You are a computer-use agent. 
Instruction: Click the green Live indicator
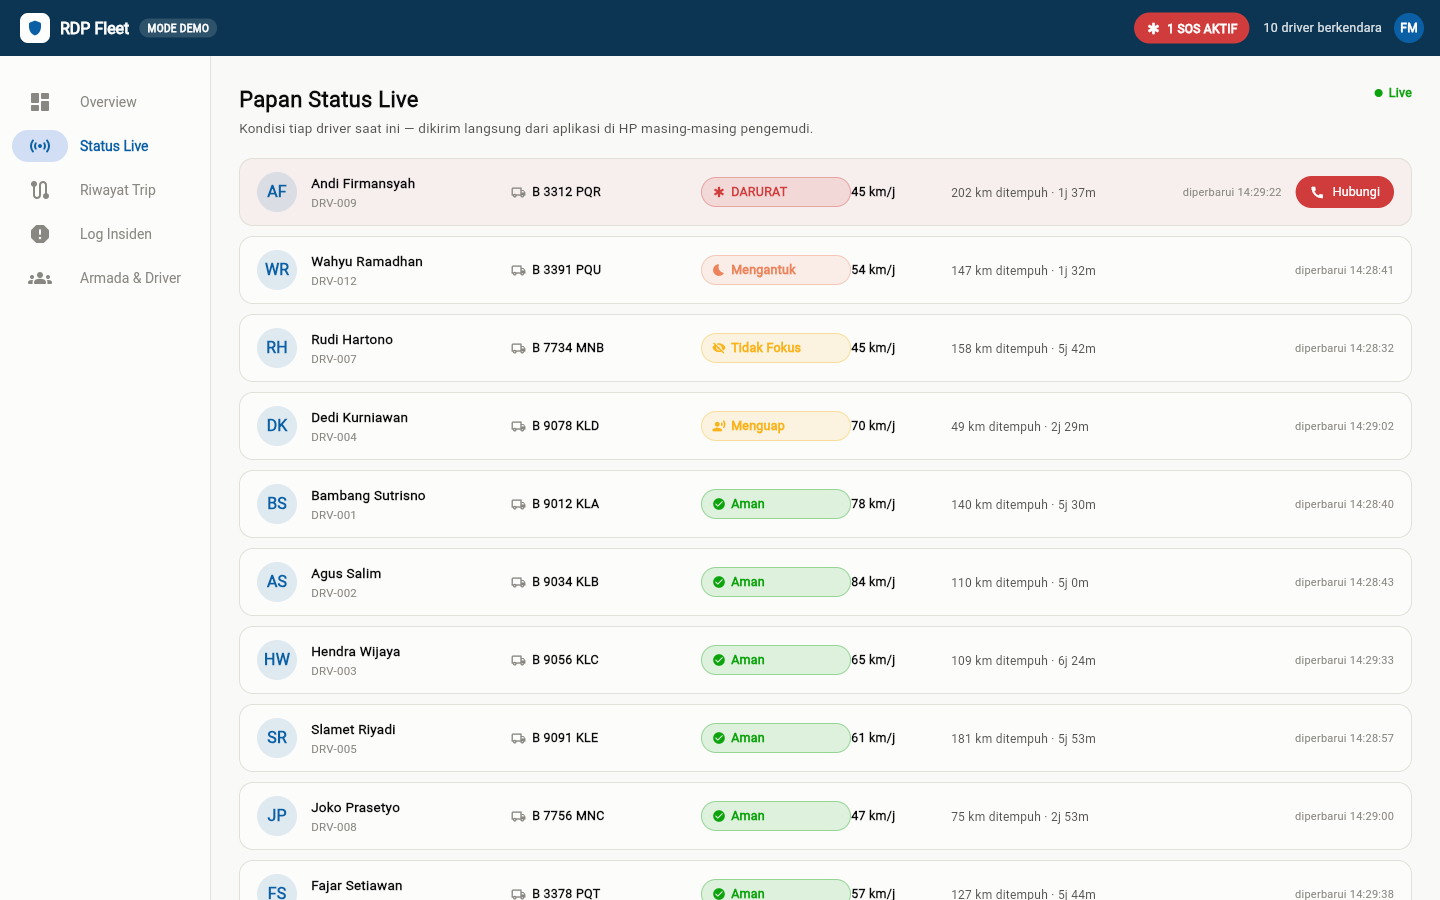(x=1393, y=93)
